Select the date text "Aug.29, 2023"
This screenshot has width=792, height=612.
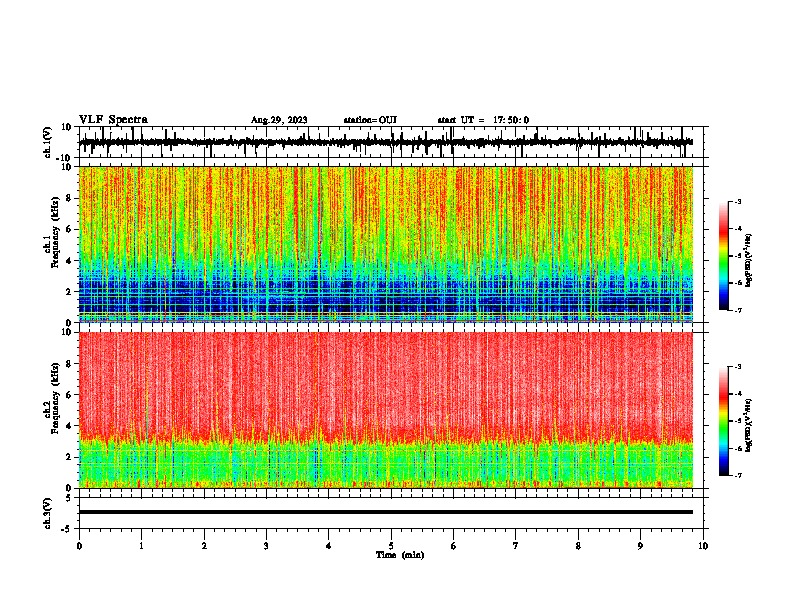coord(279,120)
